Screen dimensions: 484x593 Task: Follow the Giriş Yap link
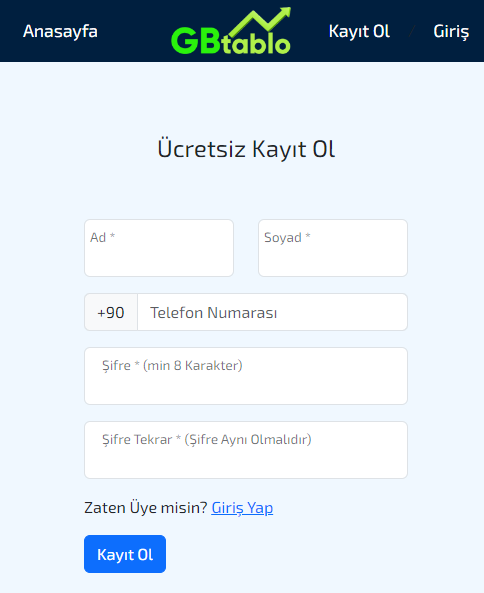pyautogui.click(x=242, y=508)
